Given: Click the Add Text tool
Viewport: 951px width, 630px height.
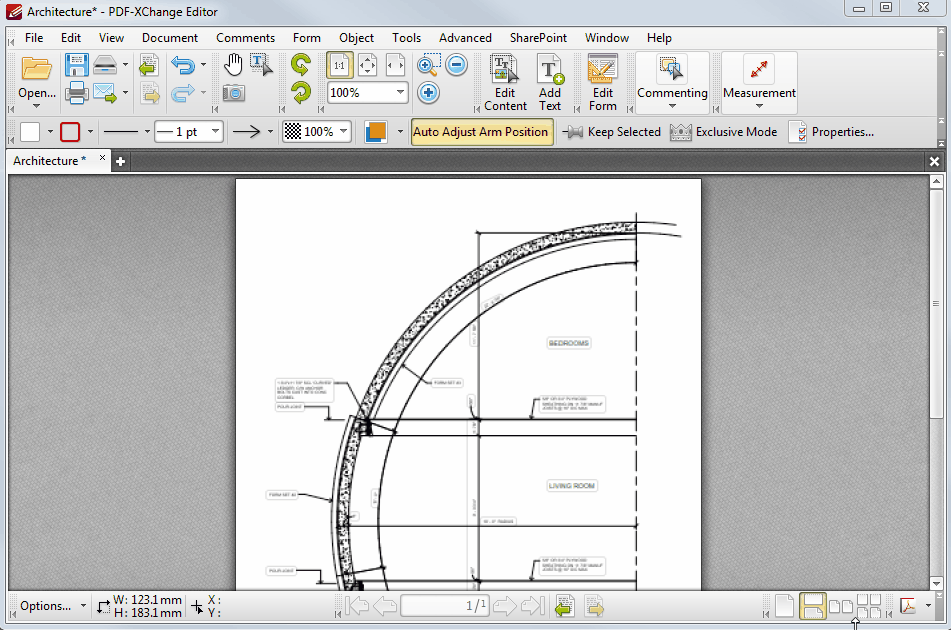Looking at the screenshot, I should (x=549, y=80).
